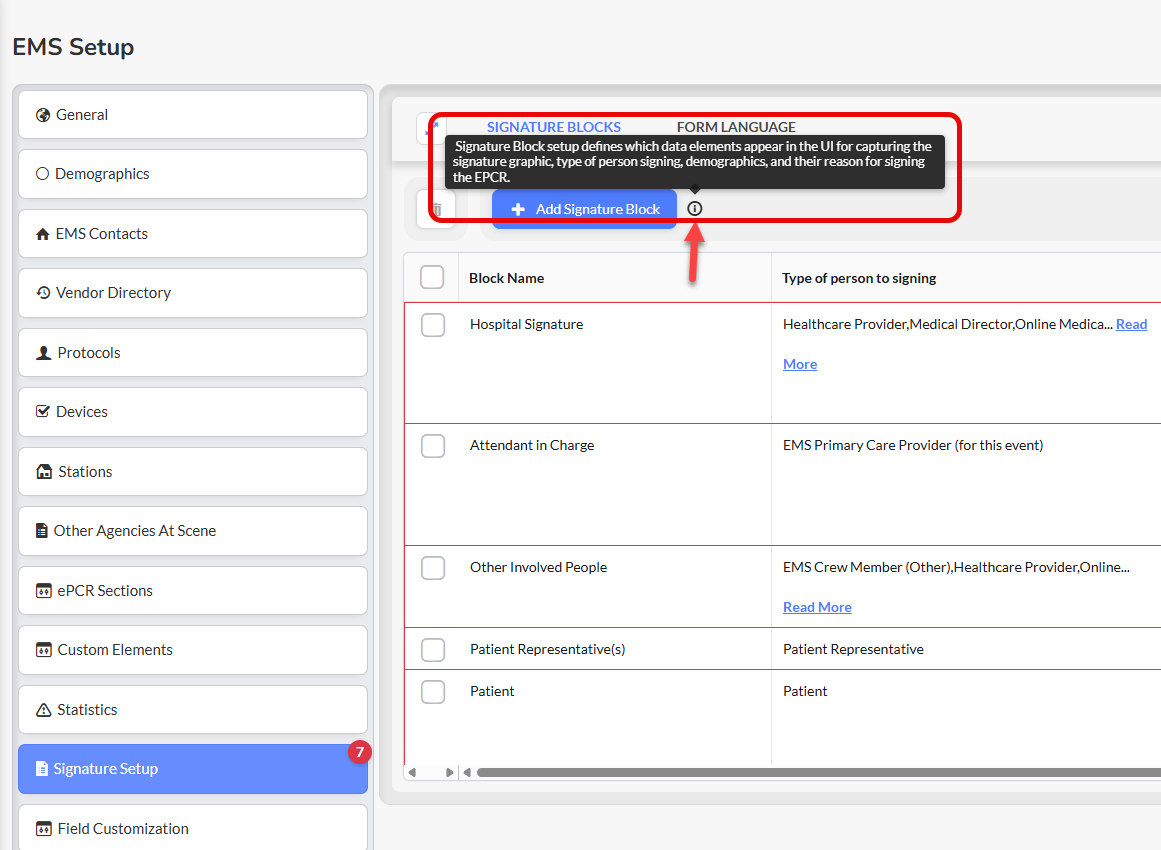
Task: Toggle the select-all checkbox in table header
Action: [x=432, y=277]
